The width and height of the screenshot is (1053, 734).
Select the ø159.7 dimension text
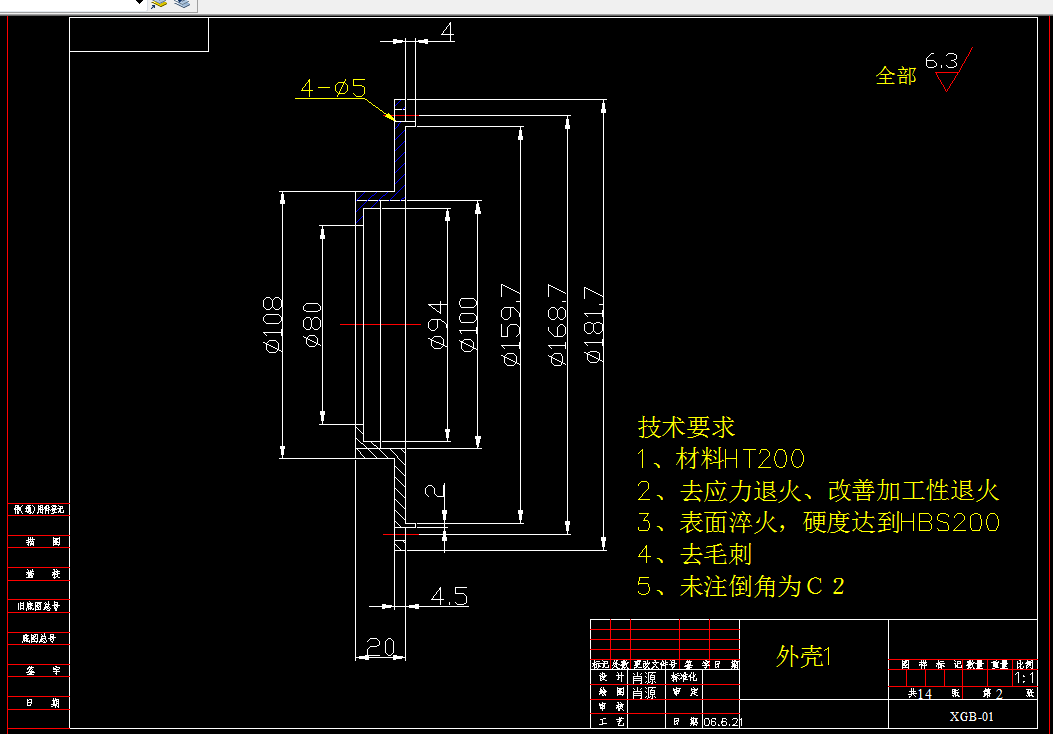point(511,325)
